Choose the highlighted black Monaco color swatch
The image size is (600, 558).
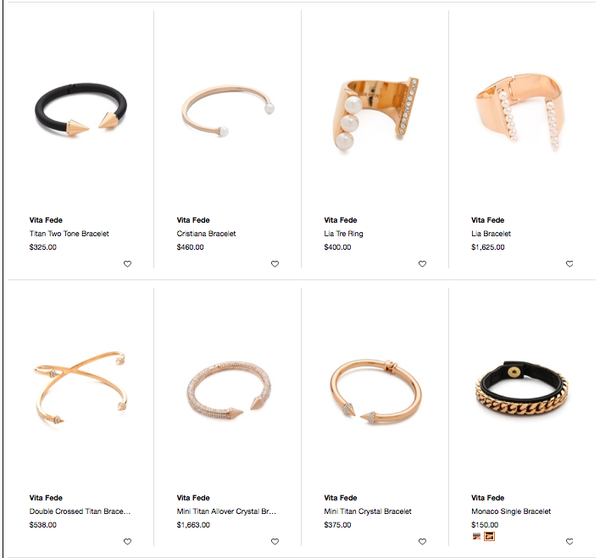(x=489, y=536)
